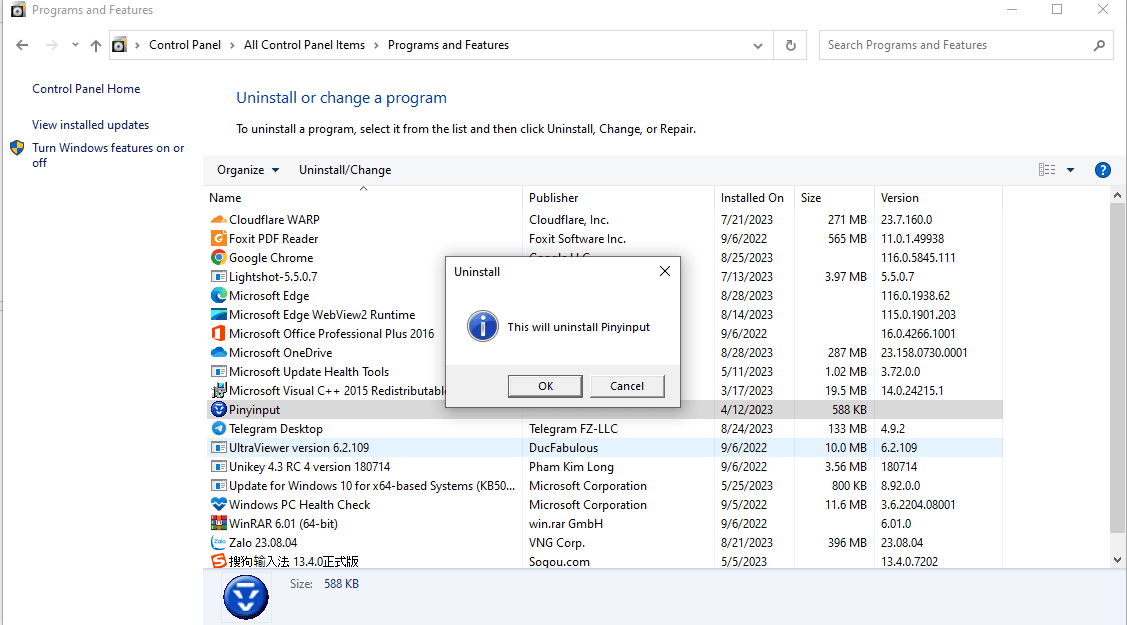Screen dimensions: 1127x625
Task: Click the Foxit PDF Reader icon
Action: point(218,239)
